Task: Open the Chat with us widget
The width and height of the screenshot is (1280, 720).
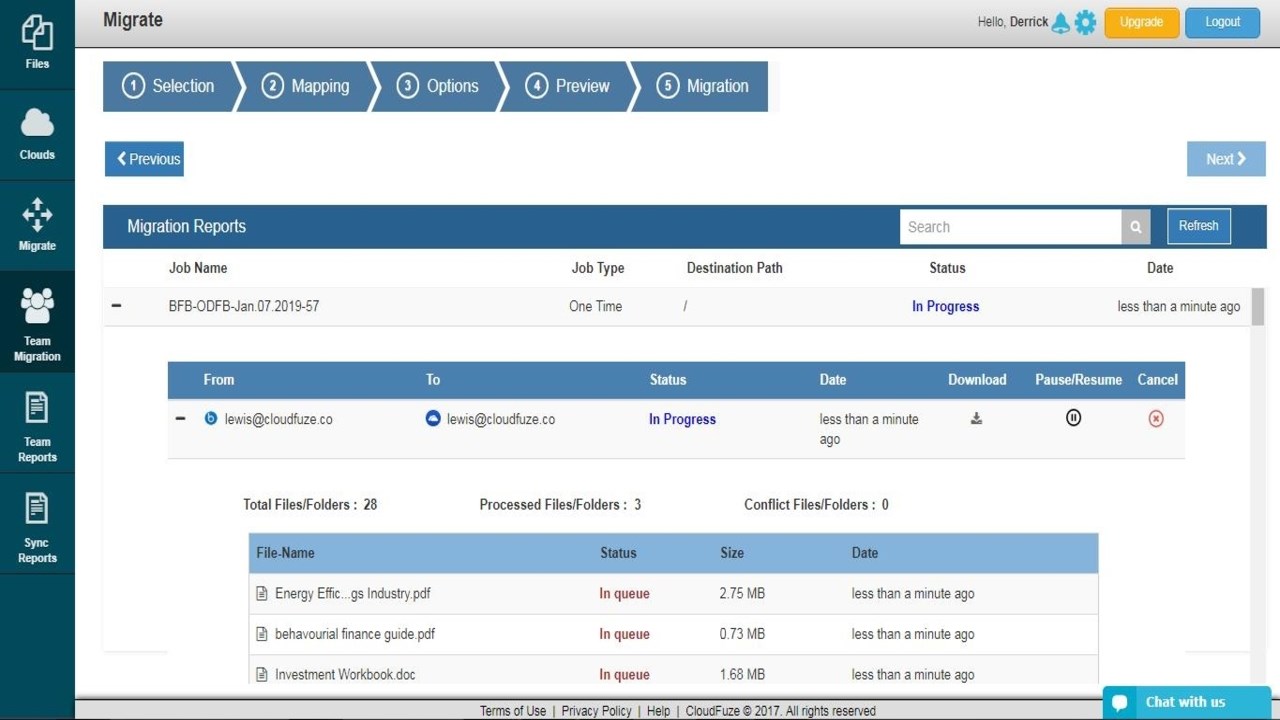Action: click(1186, 702)
